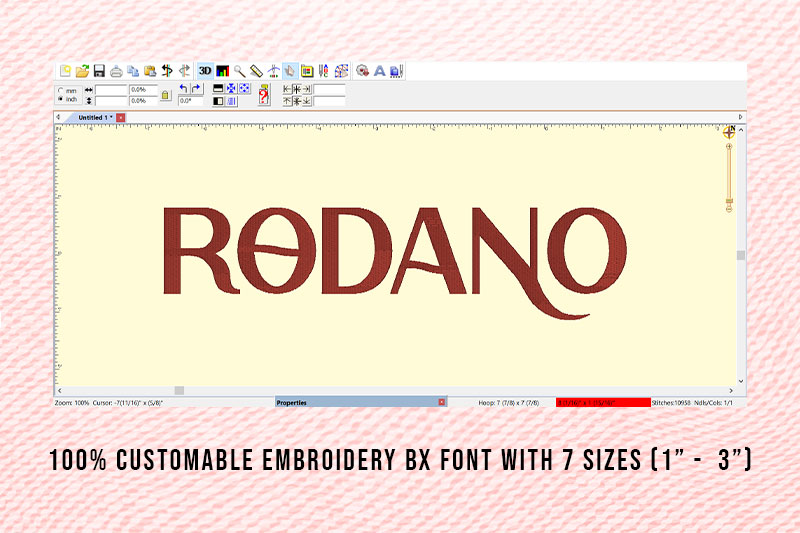Screen dimensions: 800x533
Task: Copy the selected design
Action: tap(133, 71)
